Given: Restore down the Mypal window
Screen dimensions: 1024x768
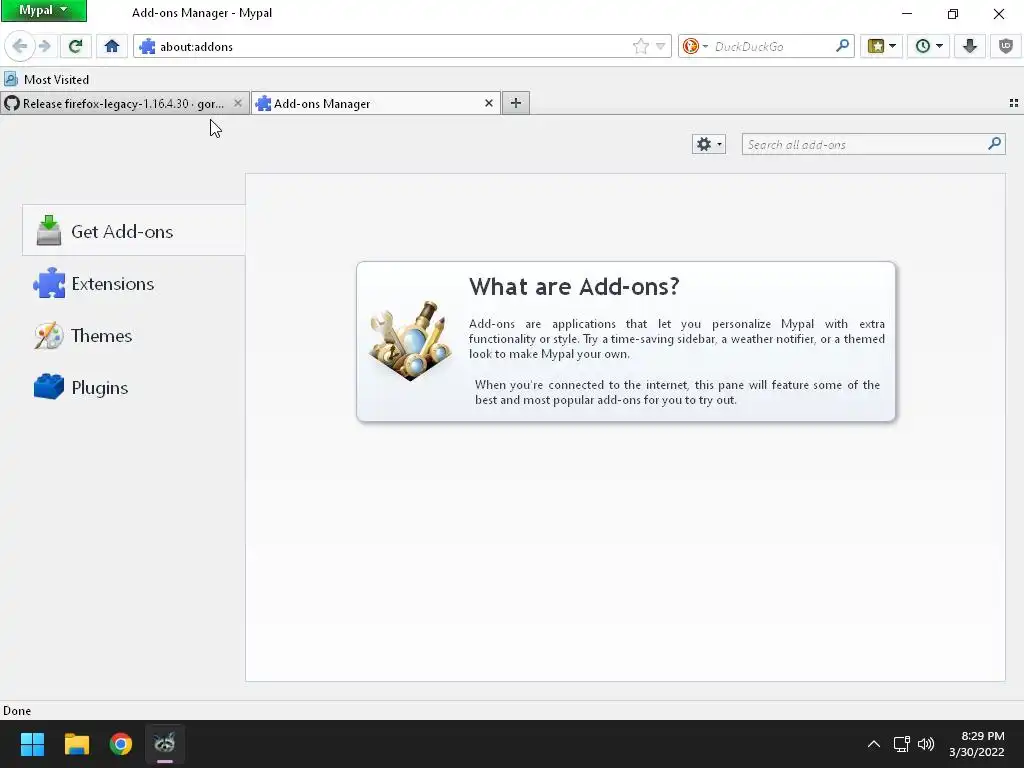Looking at the screenshot, I should pyautogui.click(x=953, y=13).
